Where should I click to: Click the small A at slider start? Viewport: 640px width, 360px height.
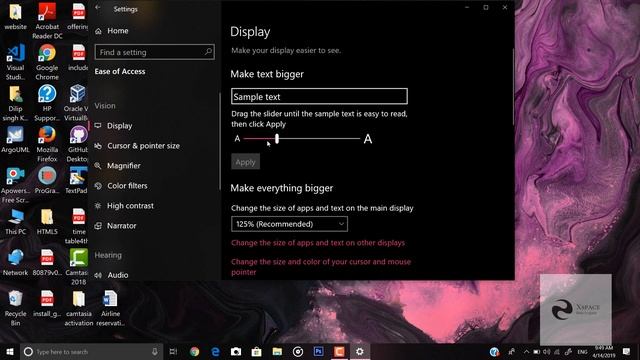click(237, 139)
